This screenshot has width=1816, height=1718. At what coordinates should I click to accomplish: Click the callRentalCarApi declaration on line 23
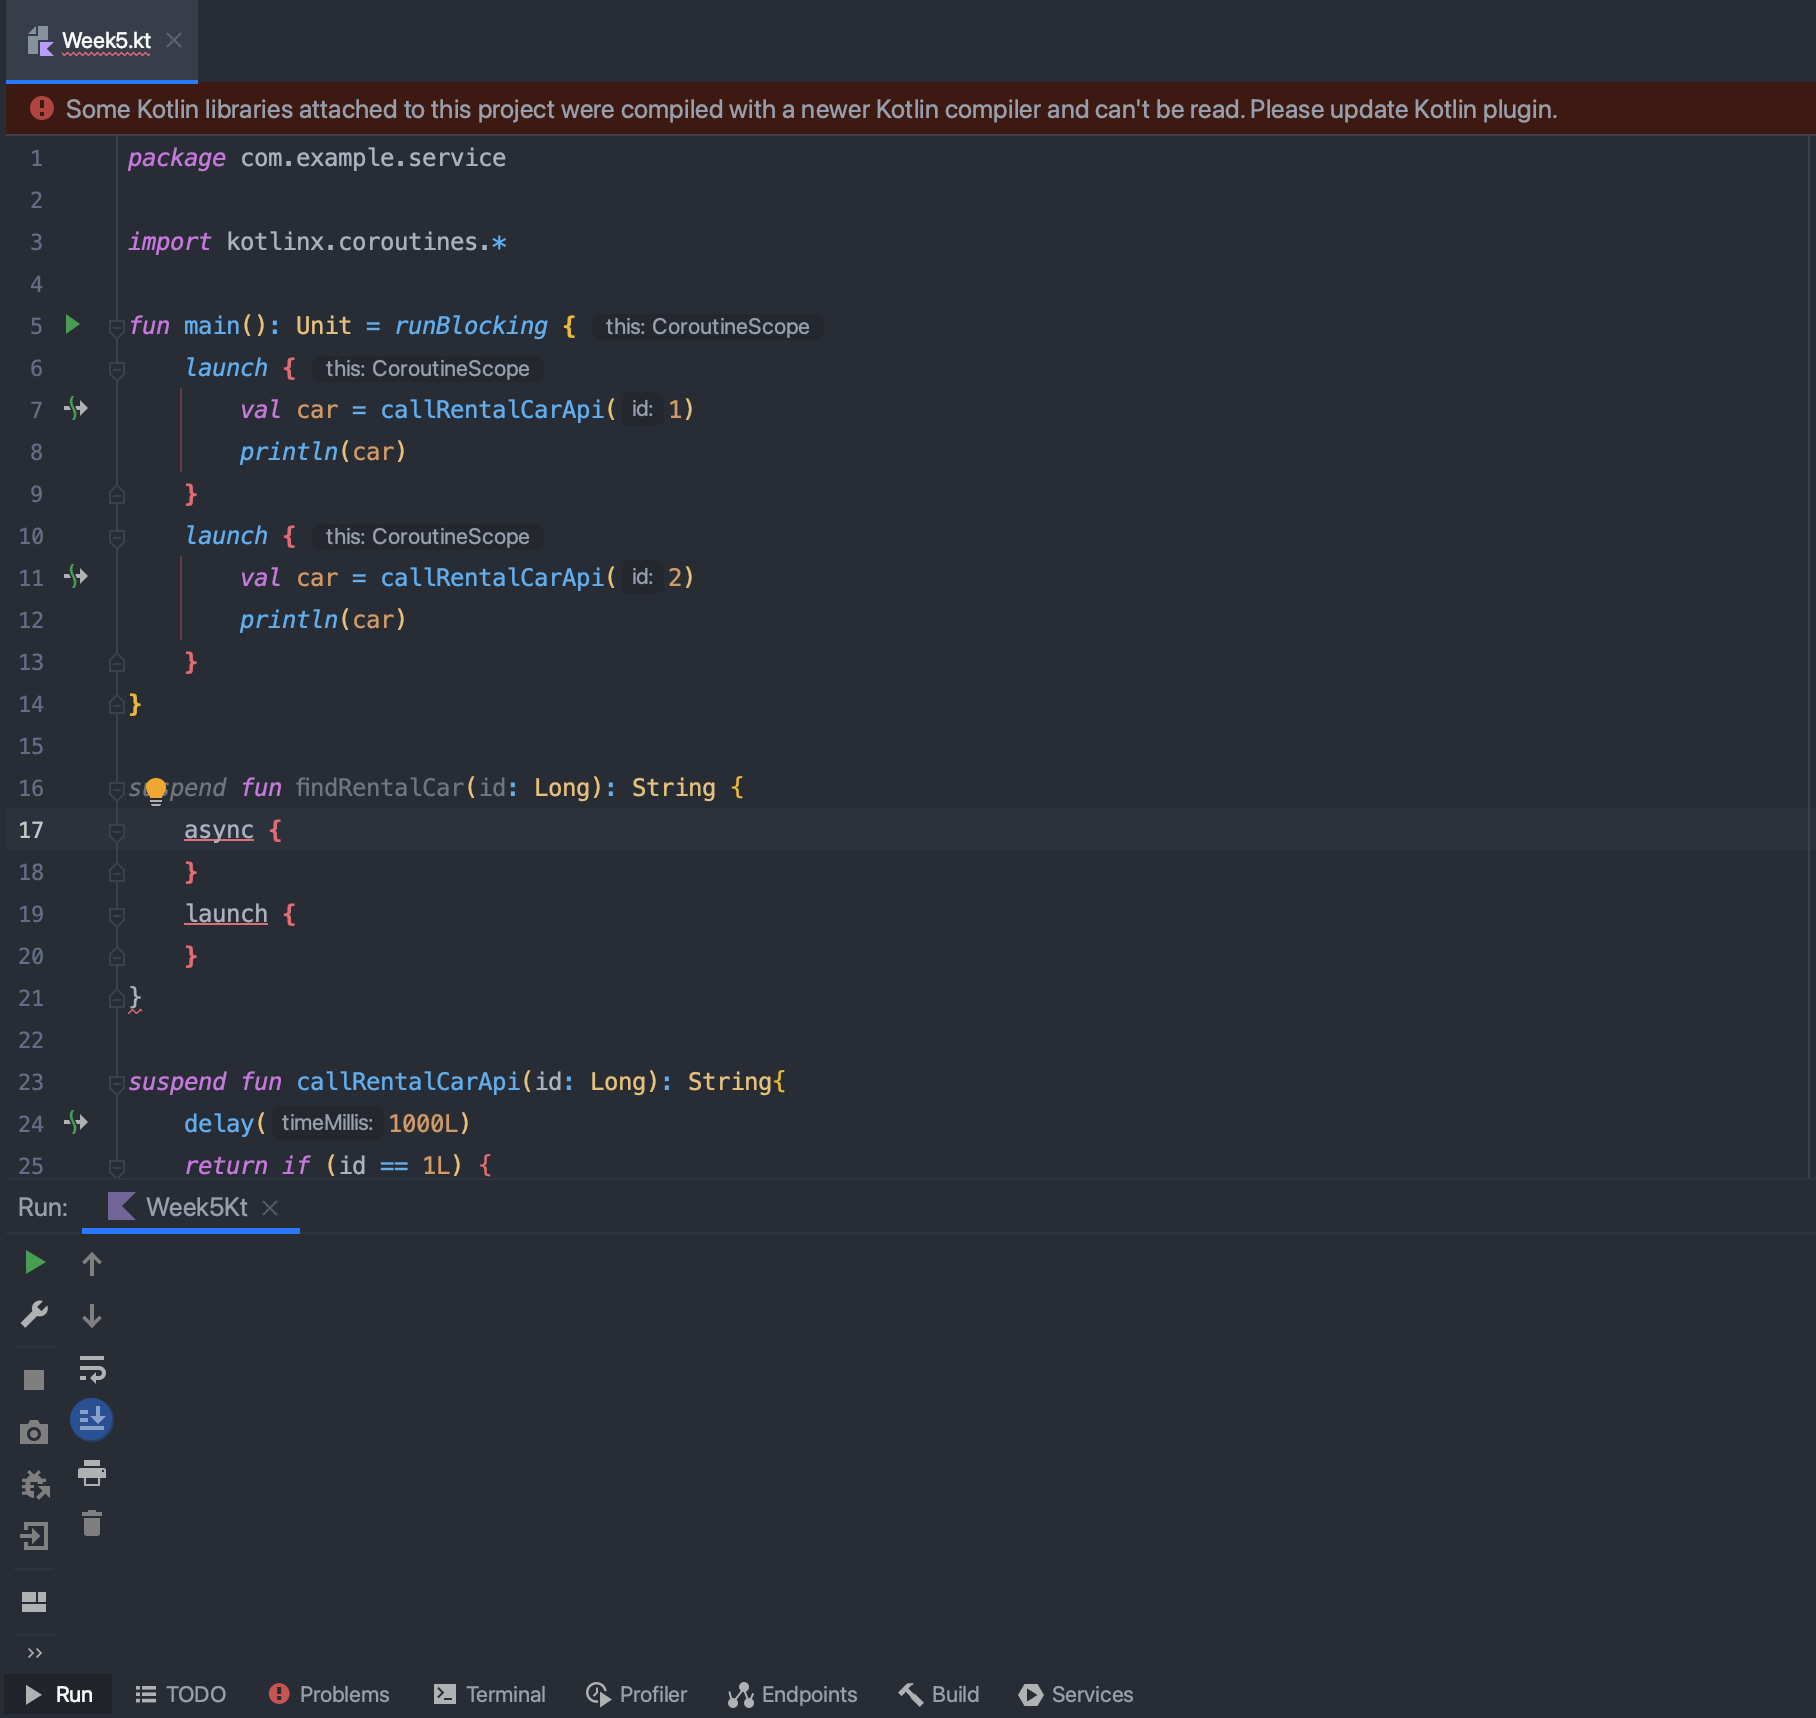click(408, 1082)
